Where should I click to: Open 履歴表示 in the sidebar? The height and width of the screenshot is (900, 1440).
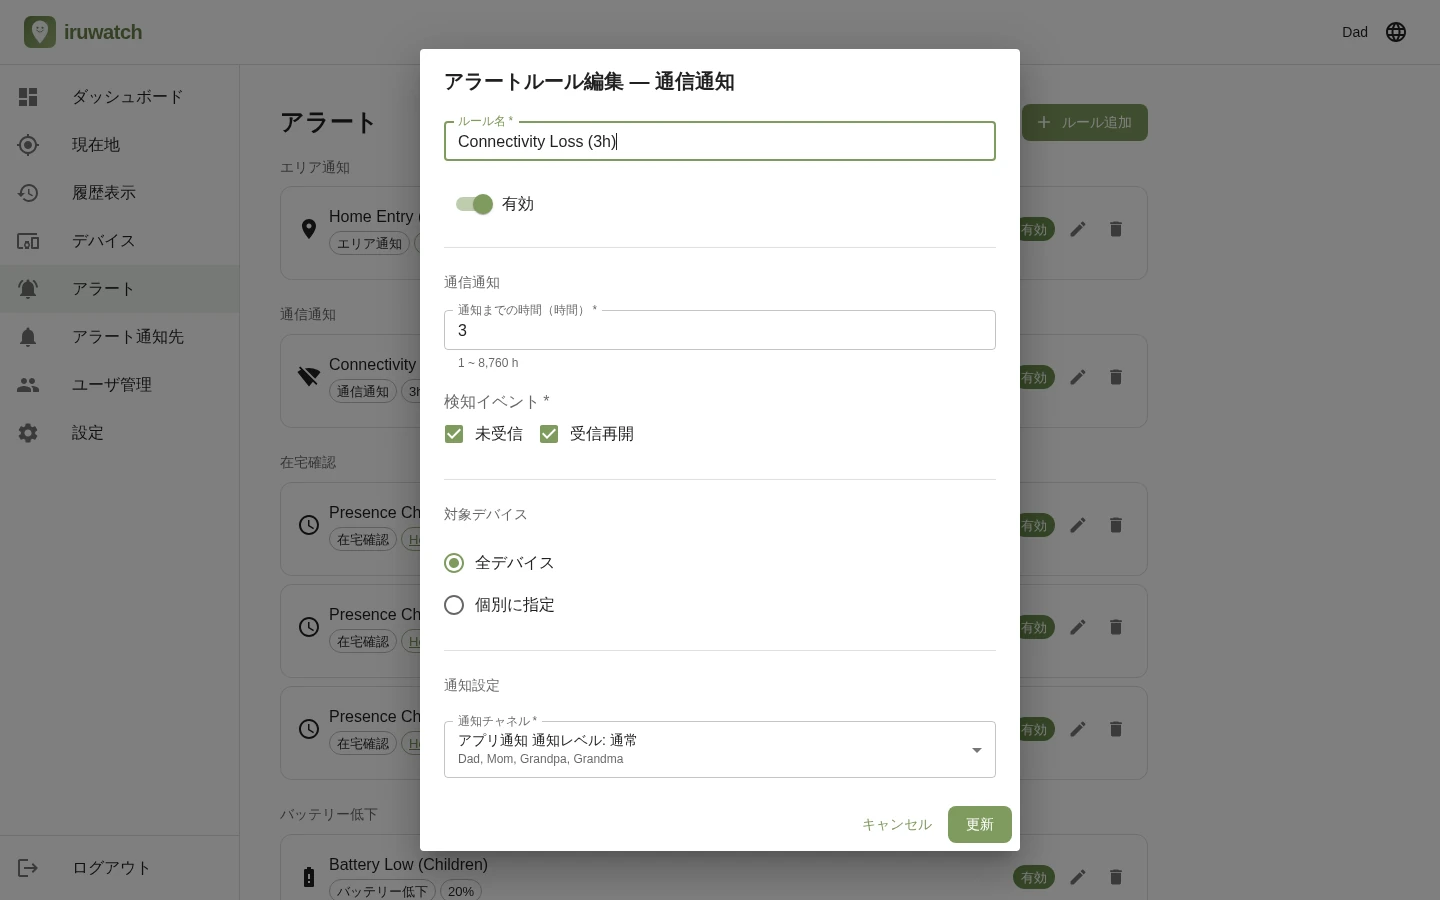[120, 193]
